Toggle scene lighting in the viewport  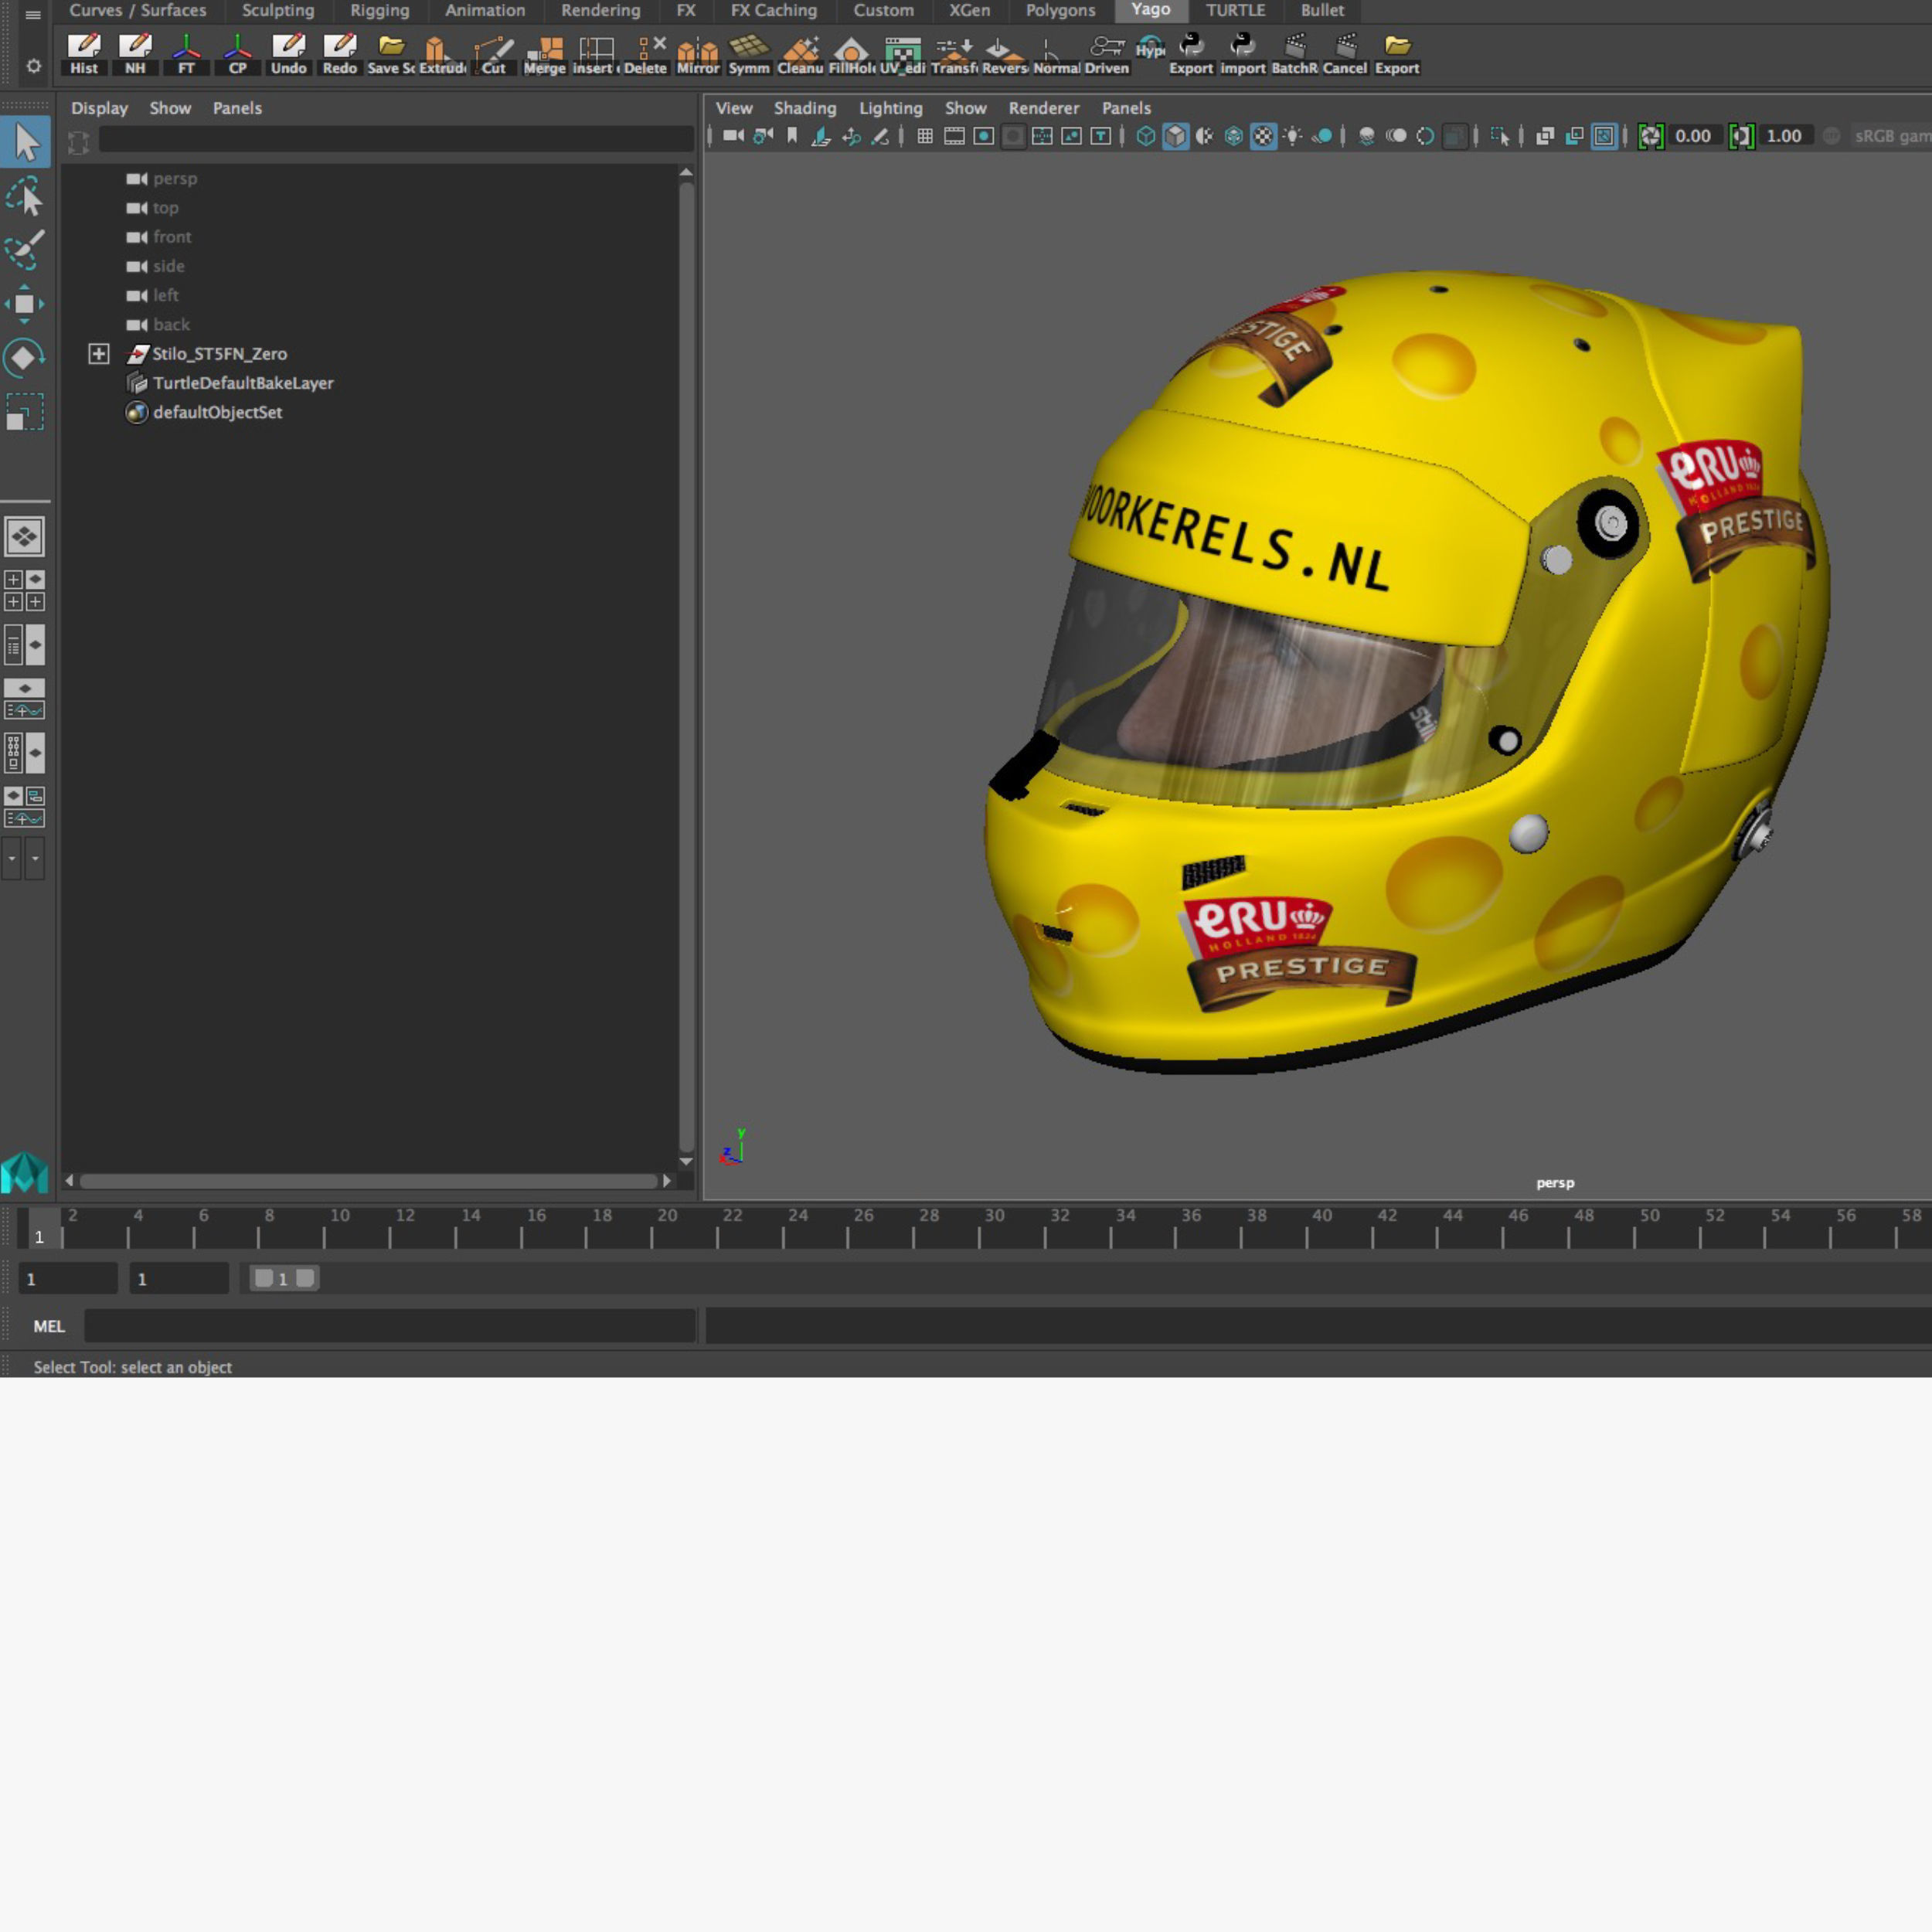tap(1293, 136)
